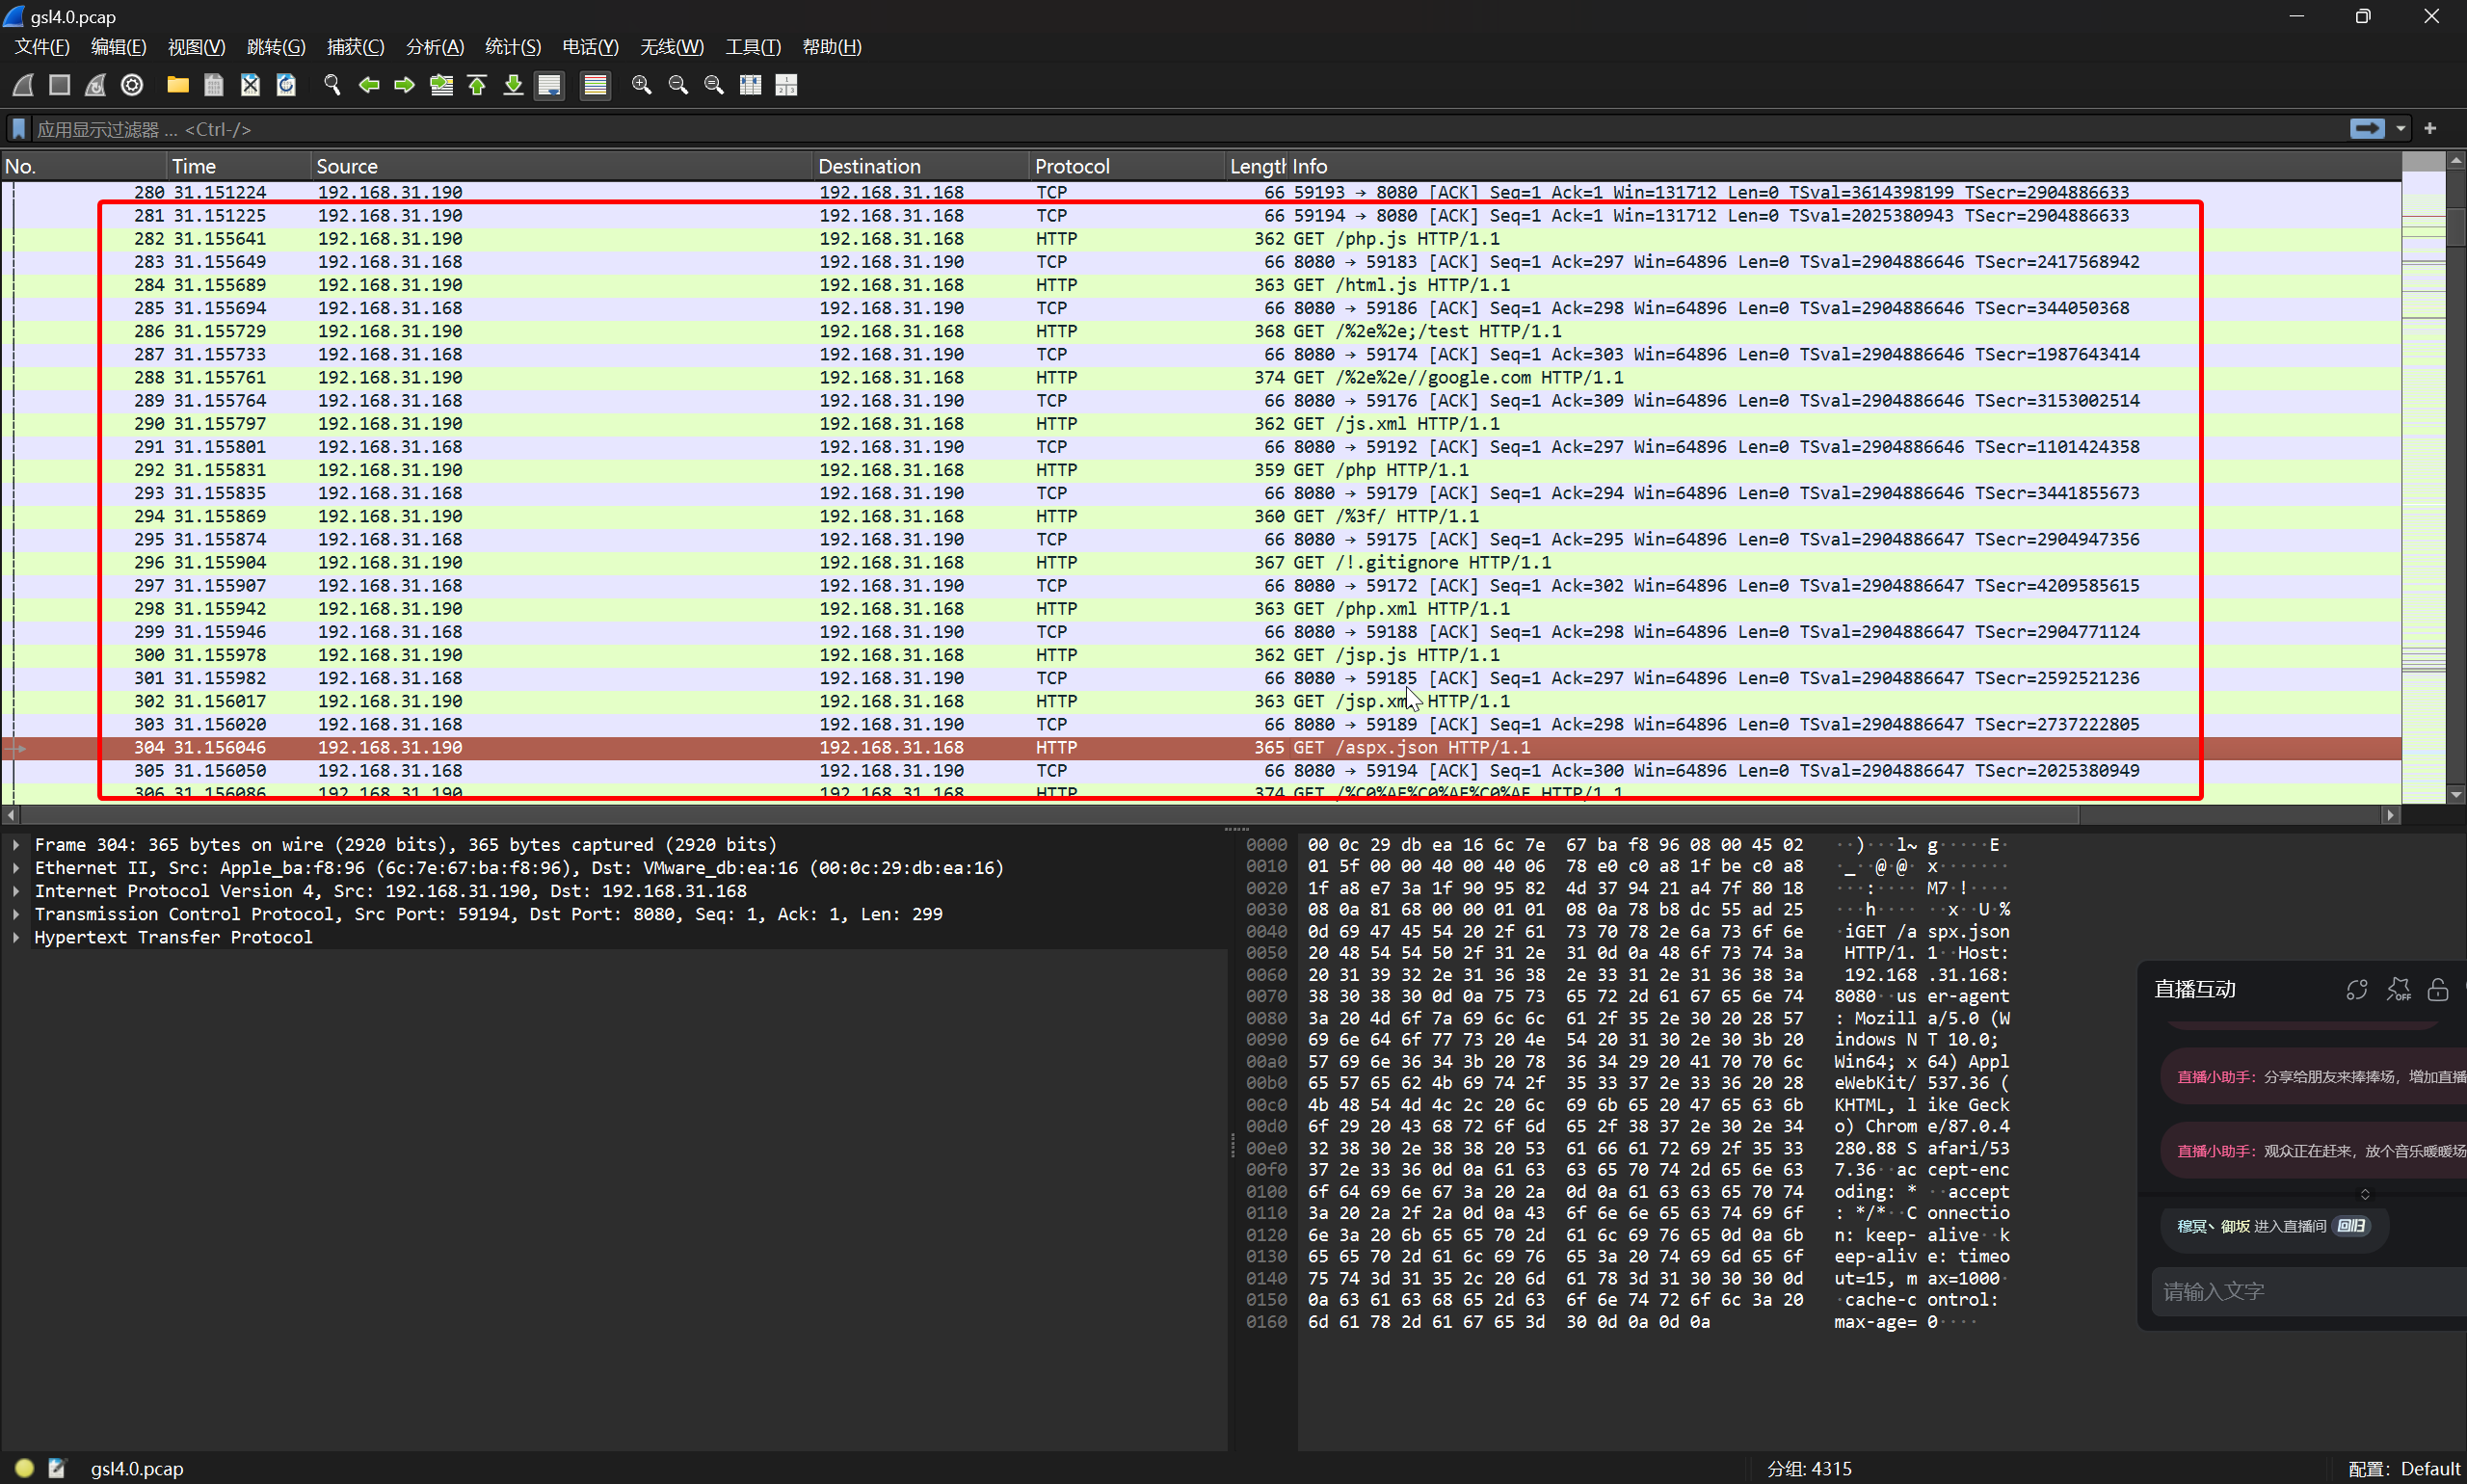Screen dimensions: 2467x1484
Task: Close this capture file via X-document icon
Action: click(250, 85)
